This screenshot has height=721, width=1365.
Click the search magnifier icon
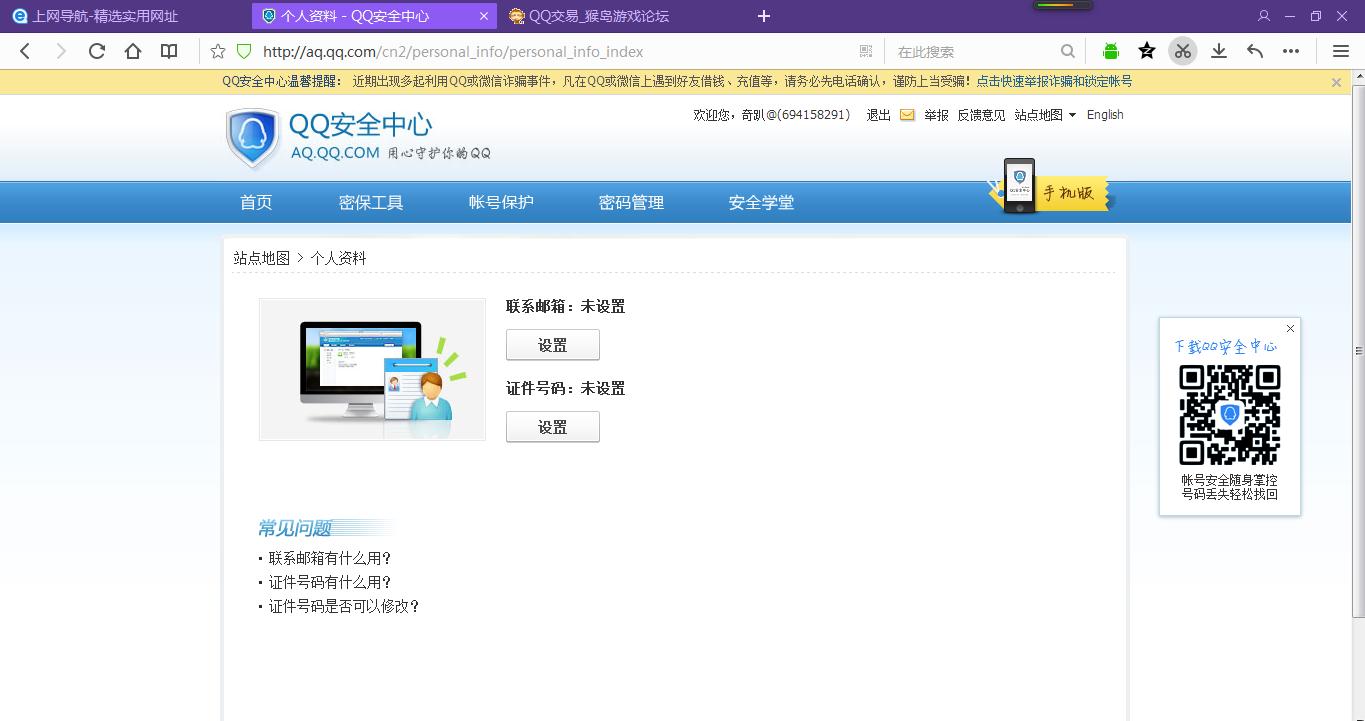1068,51
